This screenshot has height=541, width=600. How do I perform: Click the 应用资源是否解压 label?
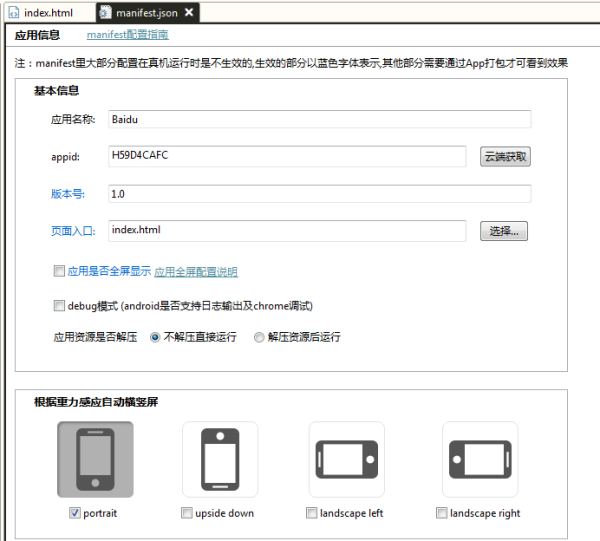[x=95, y=337]
